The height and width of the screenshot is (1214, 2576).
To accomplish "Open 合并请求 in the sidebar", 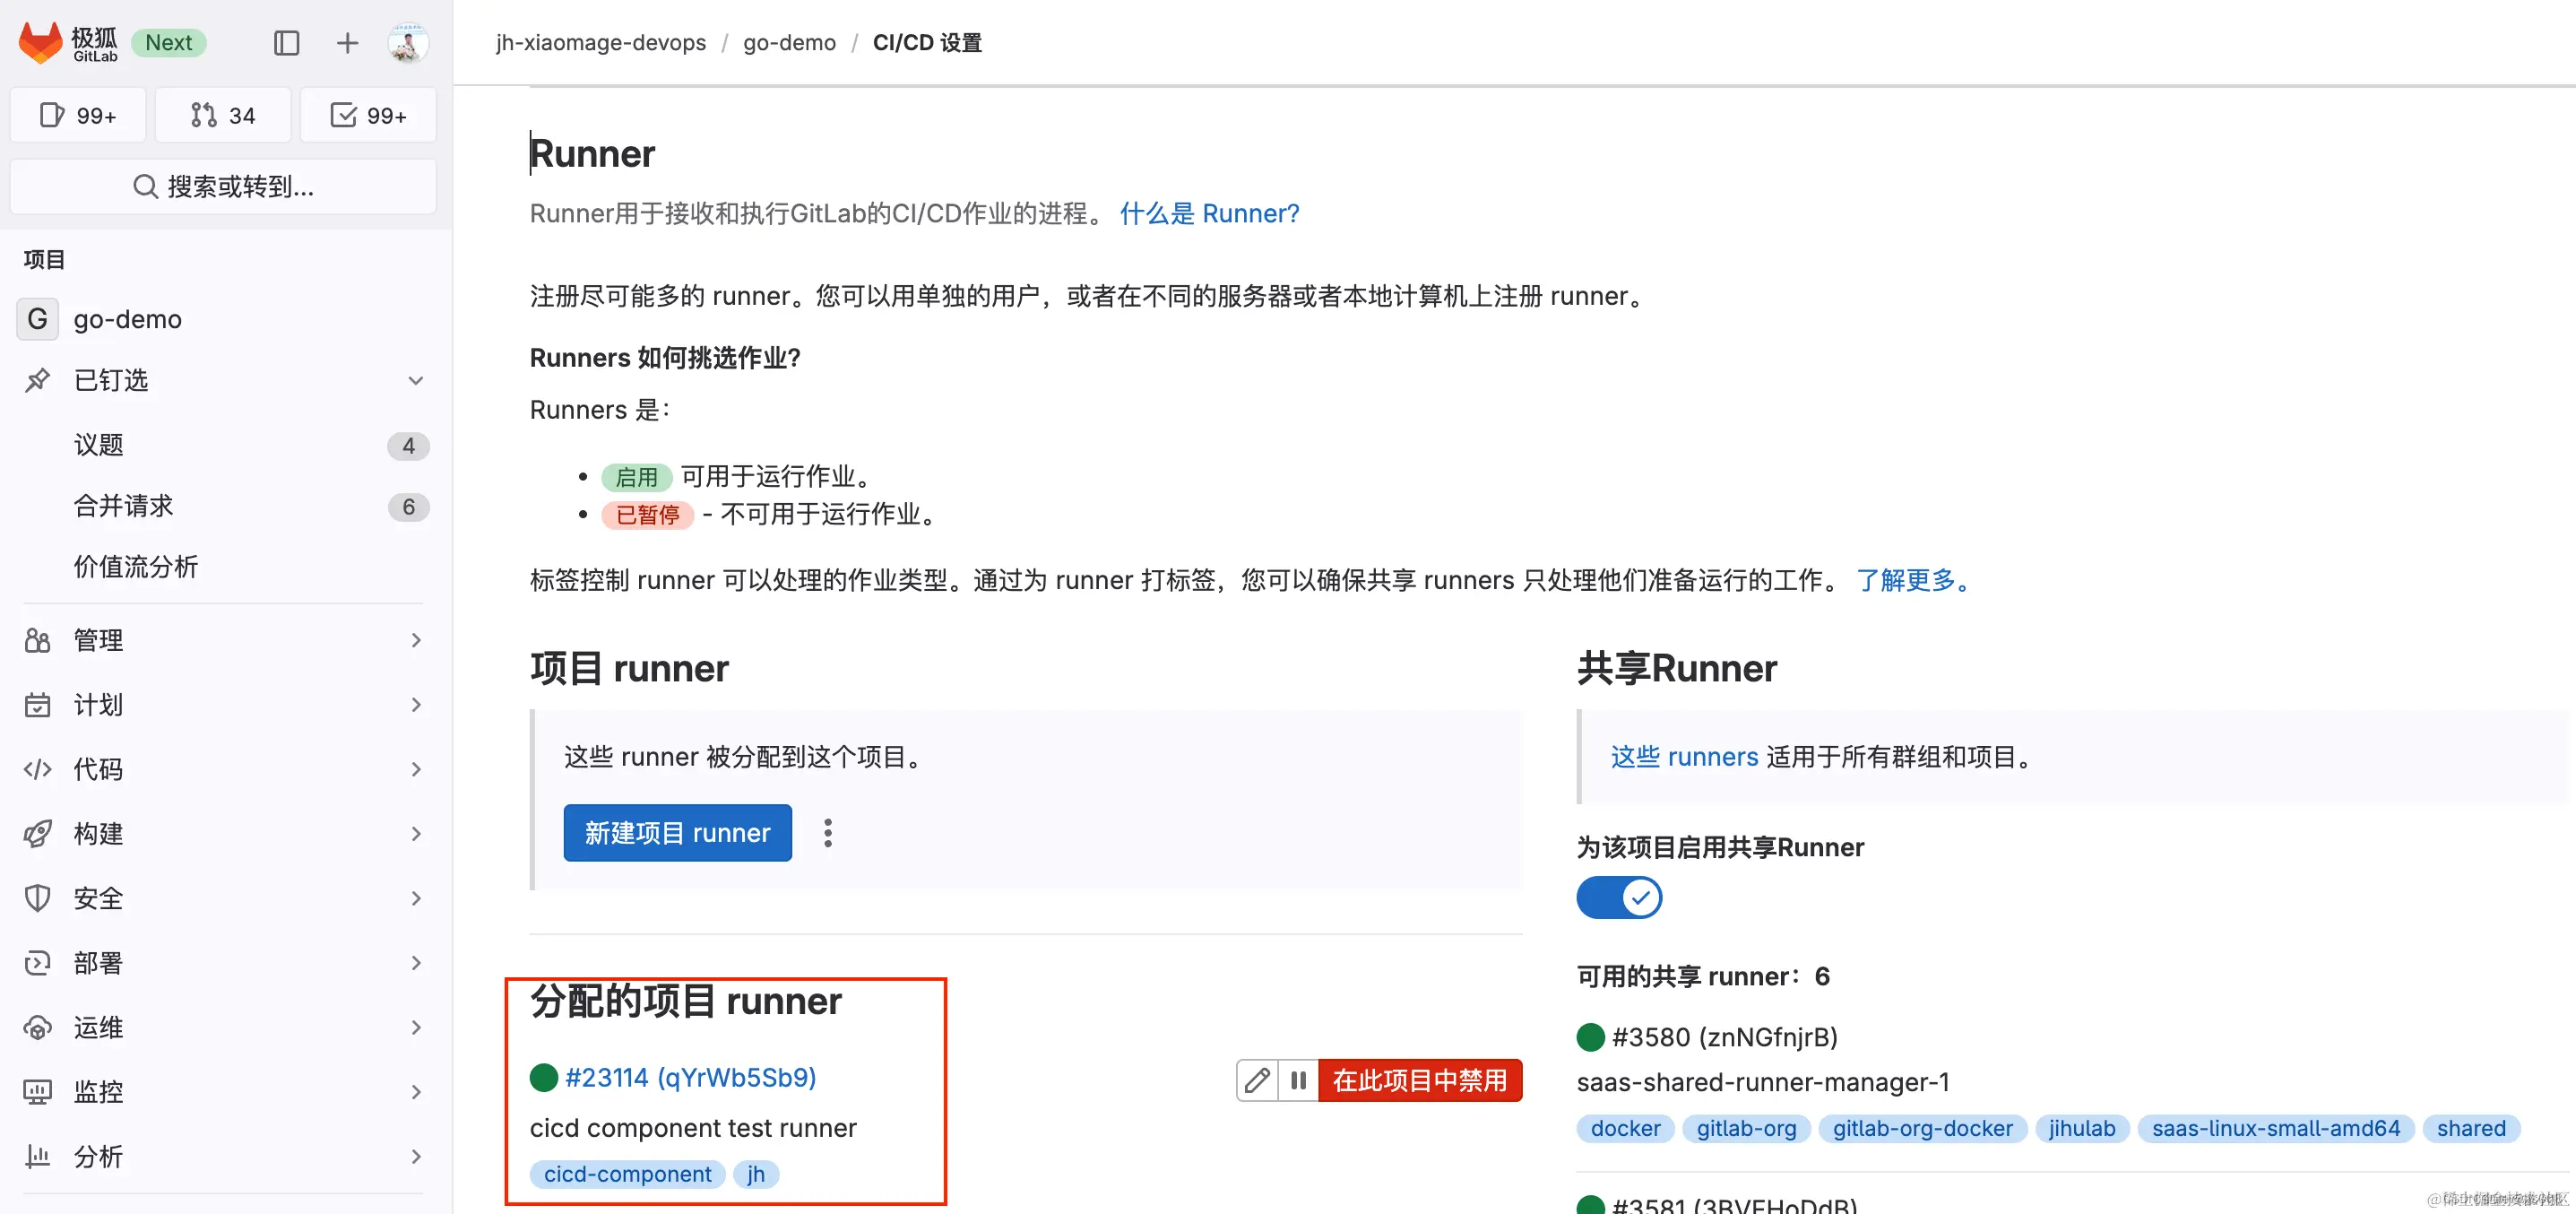I will [123, 506].
